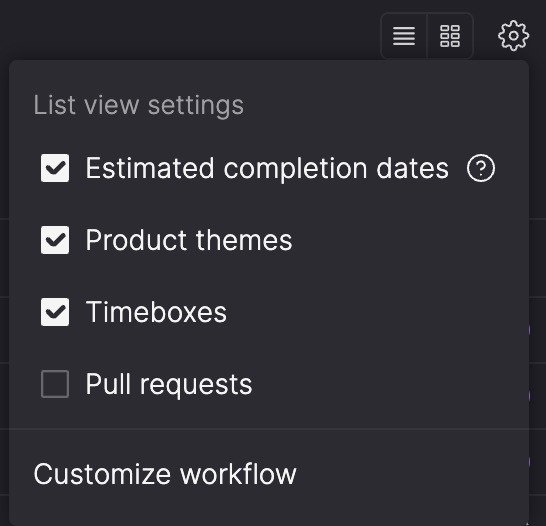Click the checkmark beside Timeboxes

[55, 312]
